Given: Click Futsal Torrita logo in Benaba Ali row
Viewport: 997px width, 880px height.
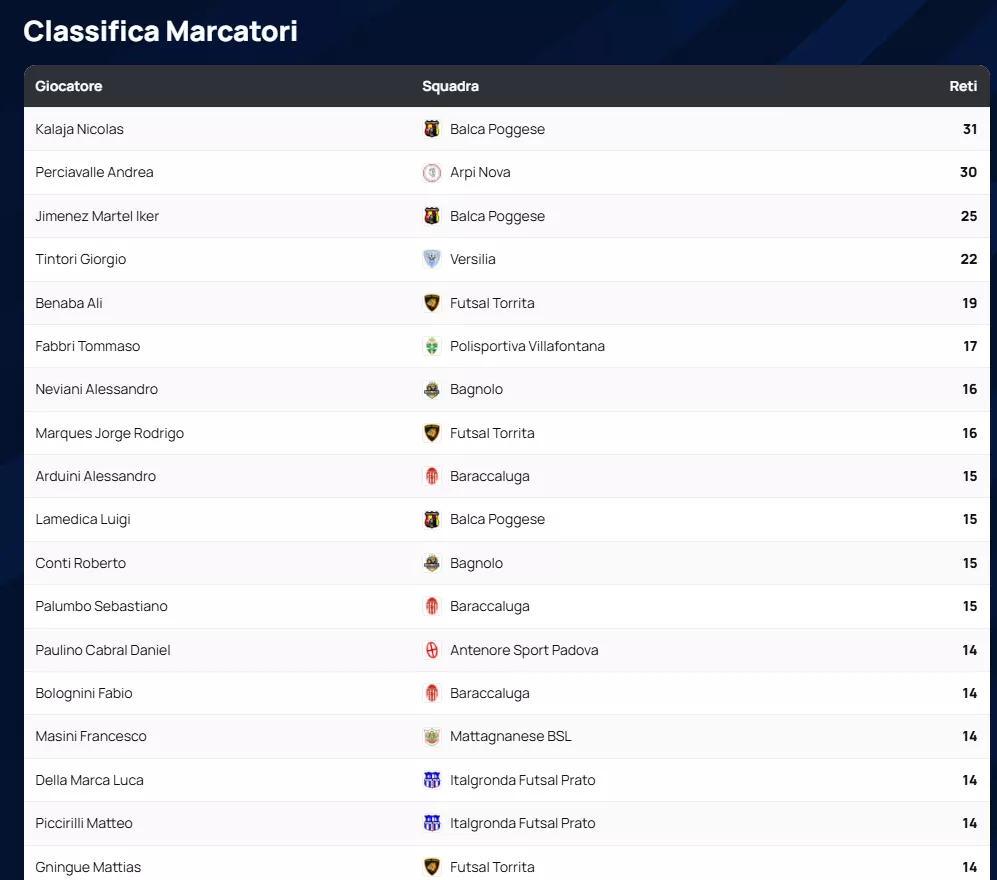Looking at the screenshot, I should tap(432, 303).
